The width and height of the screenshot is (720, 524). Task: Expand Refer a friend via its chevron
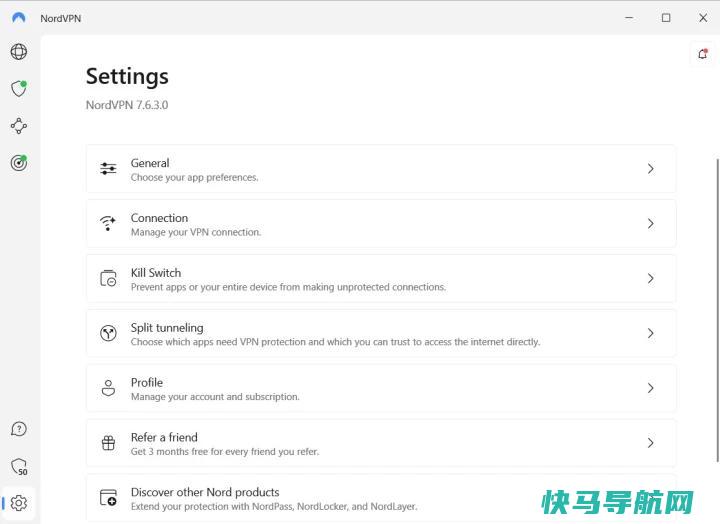[x=651, y=443]
